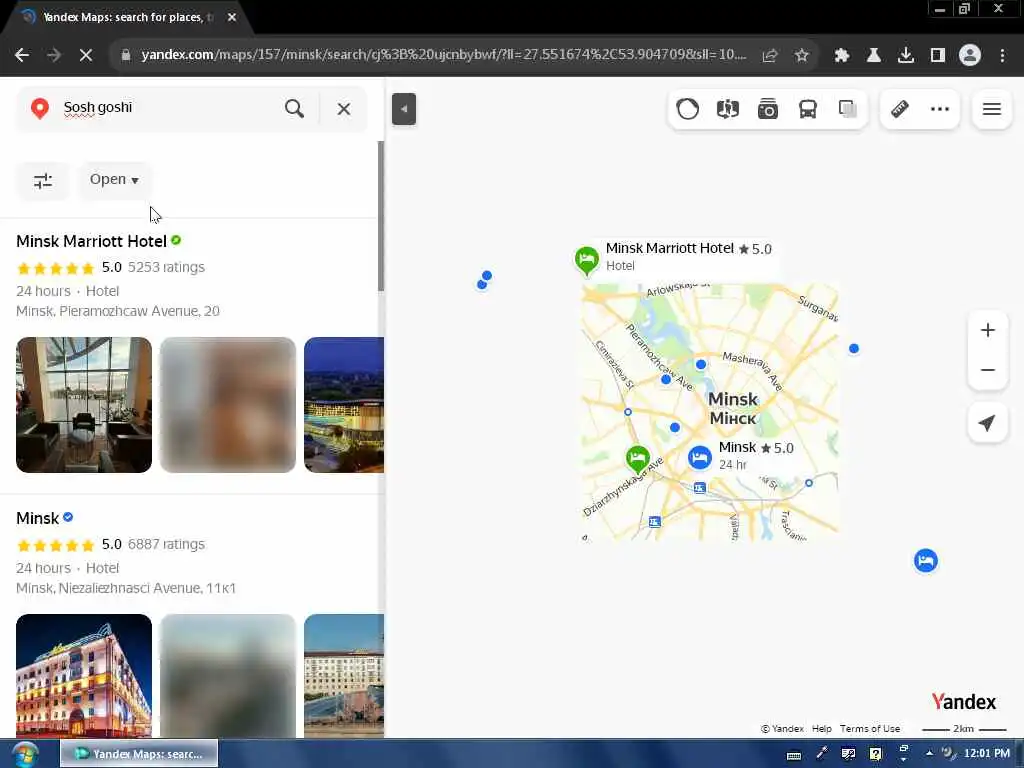Close the Yandex Maps browser tab

(232, 17)
